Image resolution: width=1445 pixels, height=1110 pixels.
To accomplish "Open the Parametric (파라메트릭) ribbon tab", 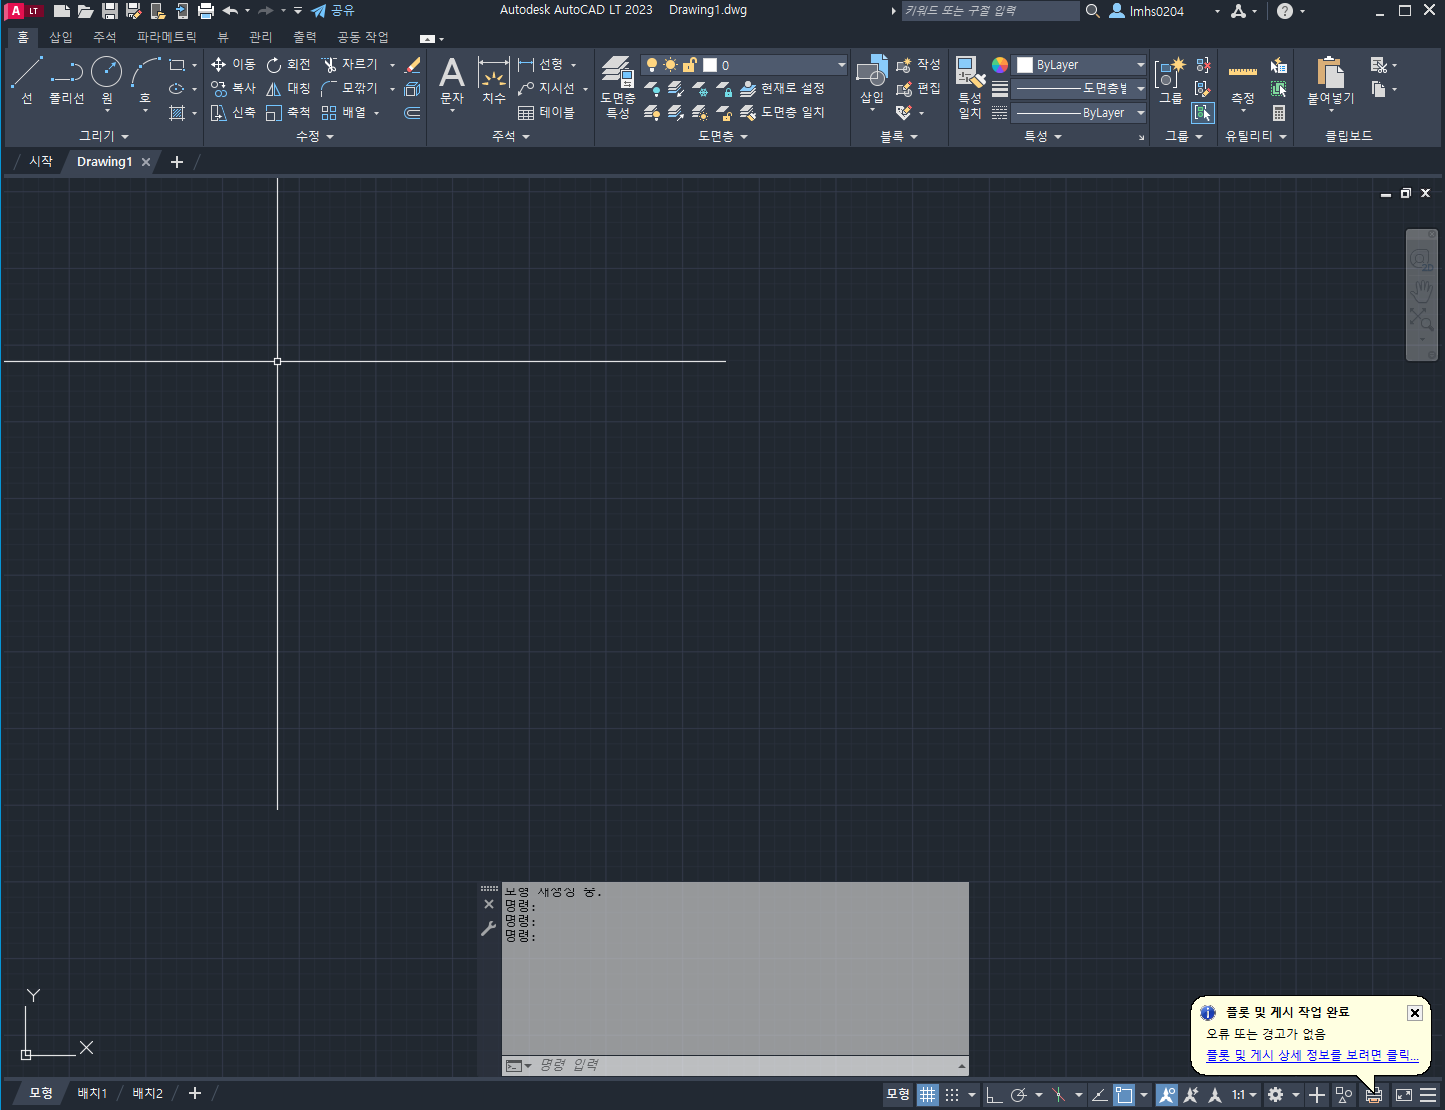I will (x=167, y=37).
